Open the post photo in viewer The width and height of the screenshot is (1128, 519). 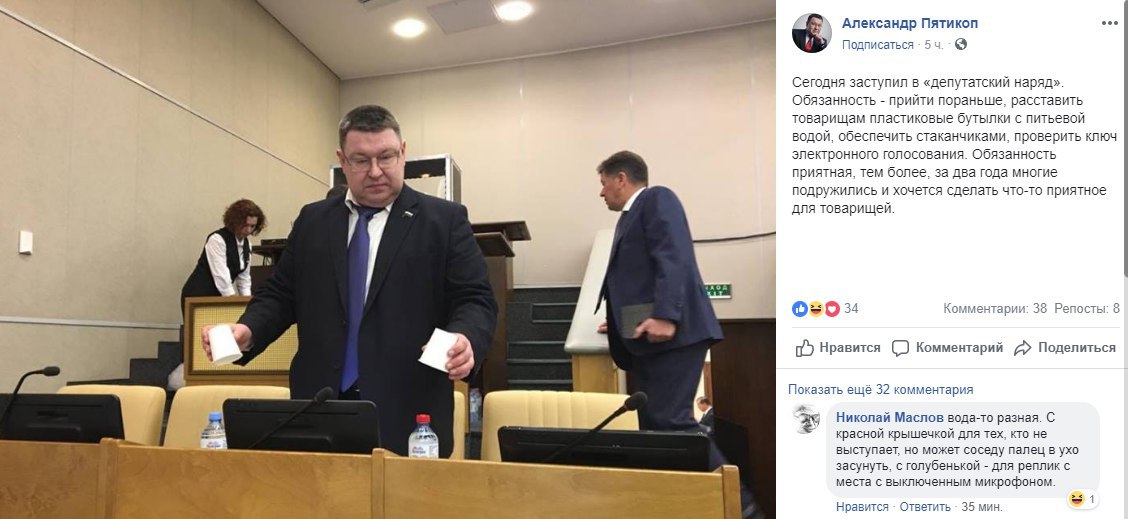[388, 259]
